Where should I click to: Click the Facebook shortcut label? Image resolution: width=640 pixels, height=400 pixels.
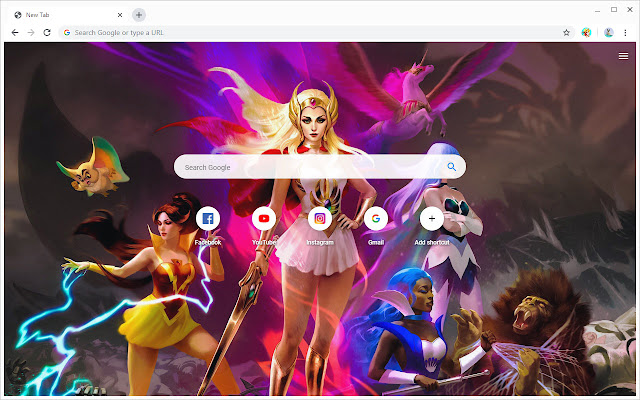click(x=208, y=242)
